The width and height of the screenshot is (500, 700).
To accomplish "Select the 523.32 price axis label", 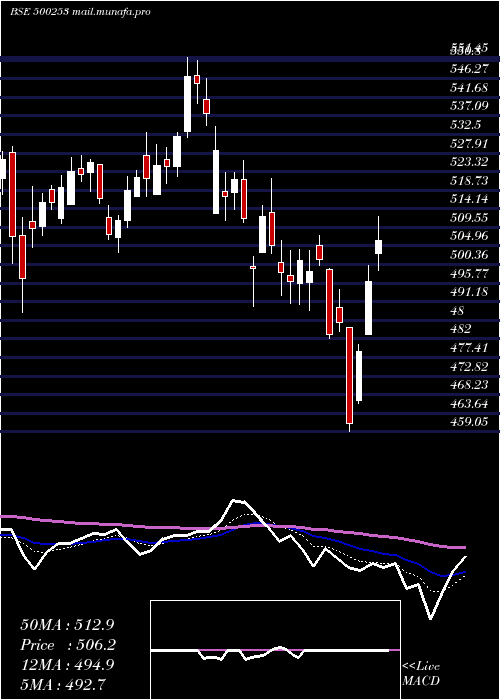I will 469,162.
